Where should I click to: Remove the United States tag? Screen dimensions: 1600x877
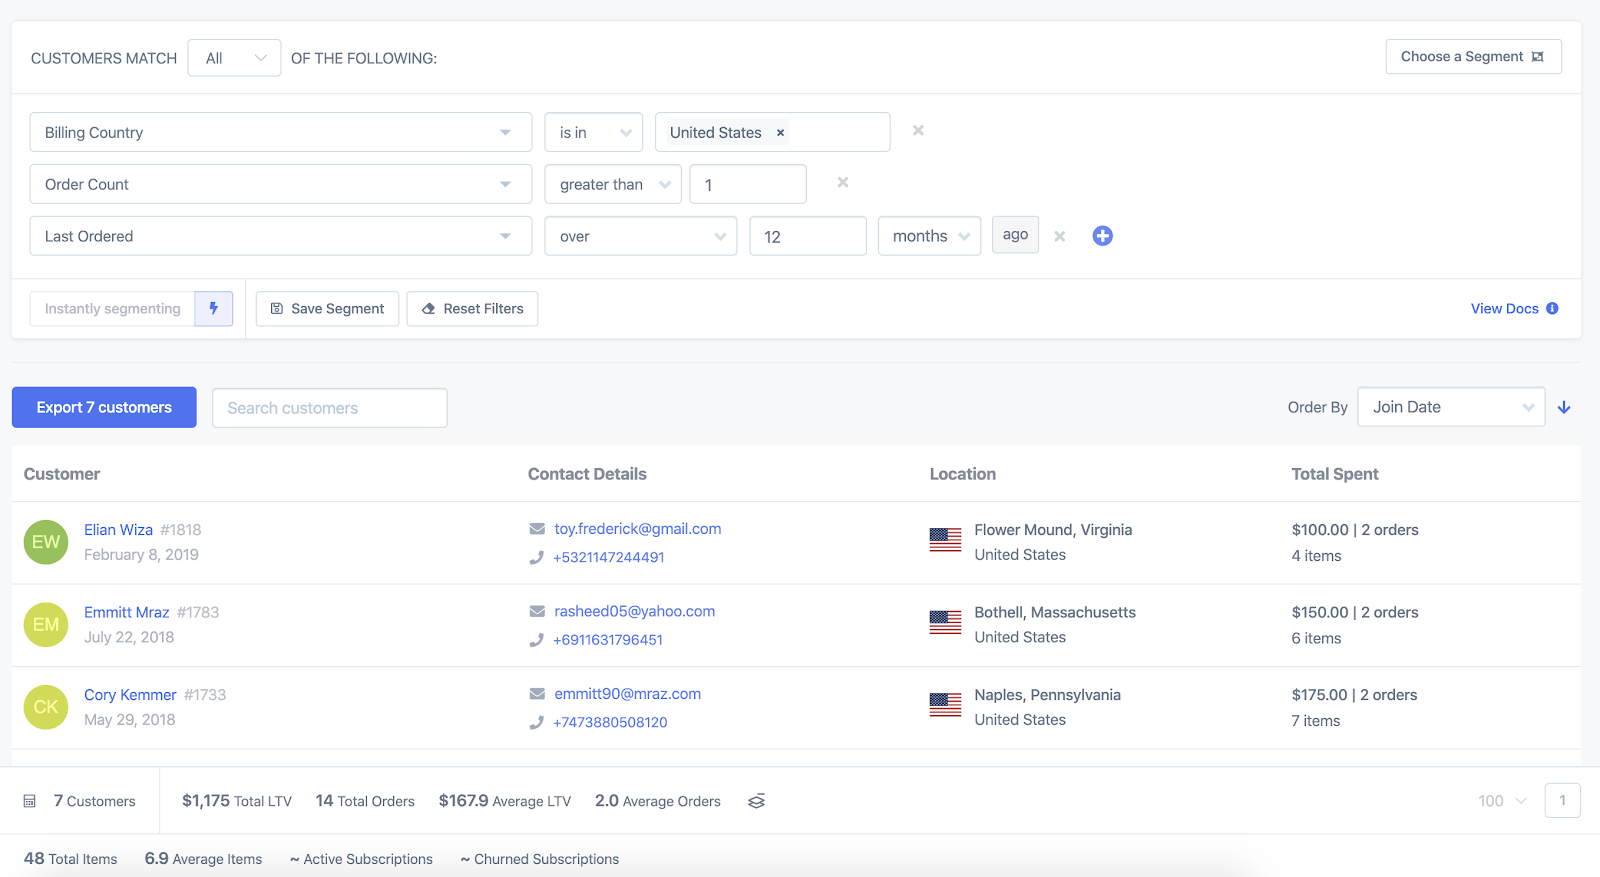click(x=781, y=133)
